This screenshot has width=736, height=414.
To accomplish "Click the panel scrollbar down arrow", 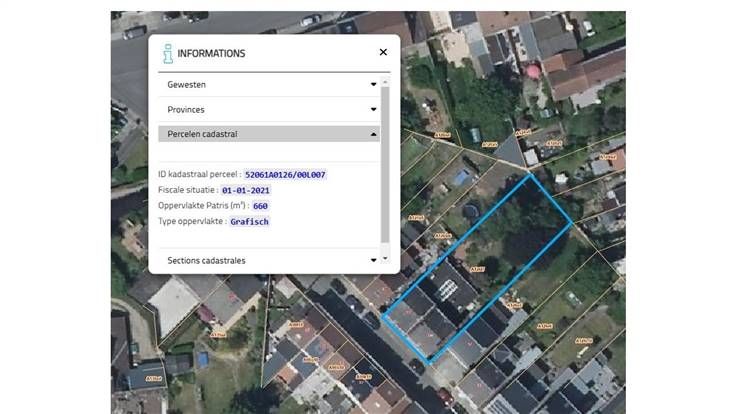I will coord(386,258).
